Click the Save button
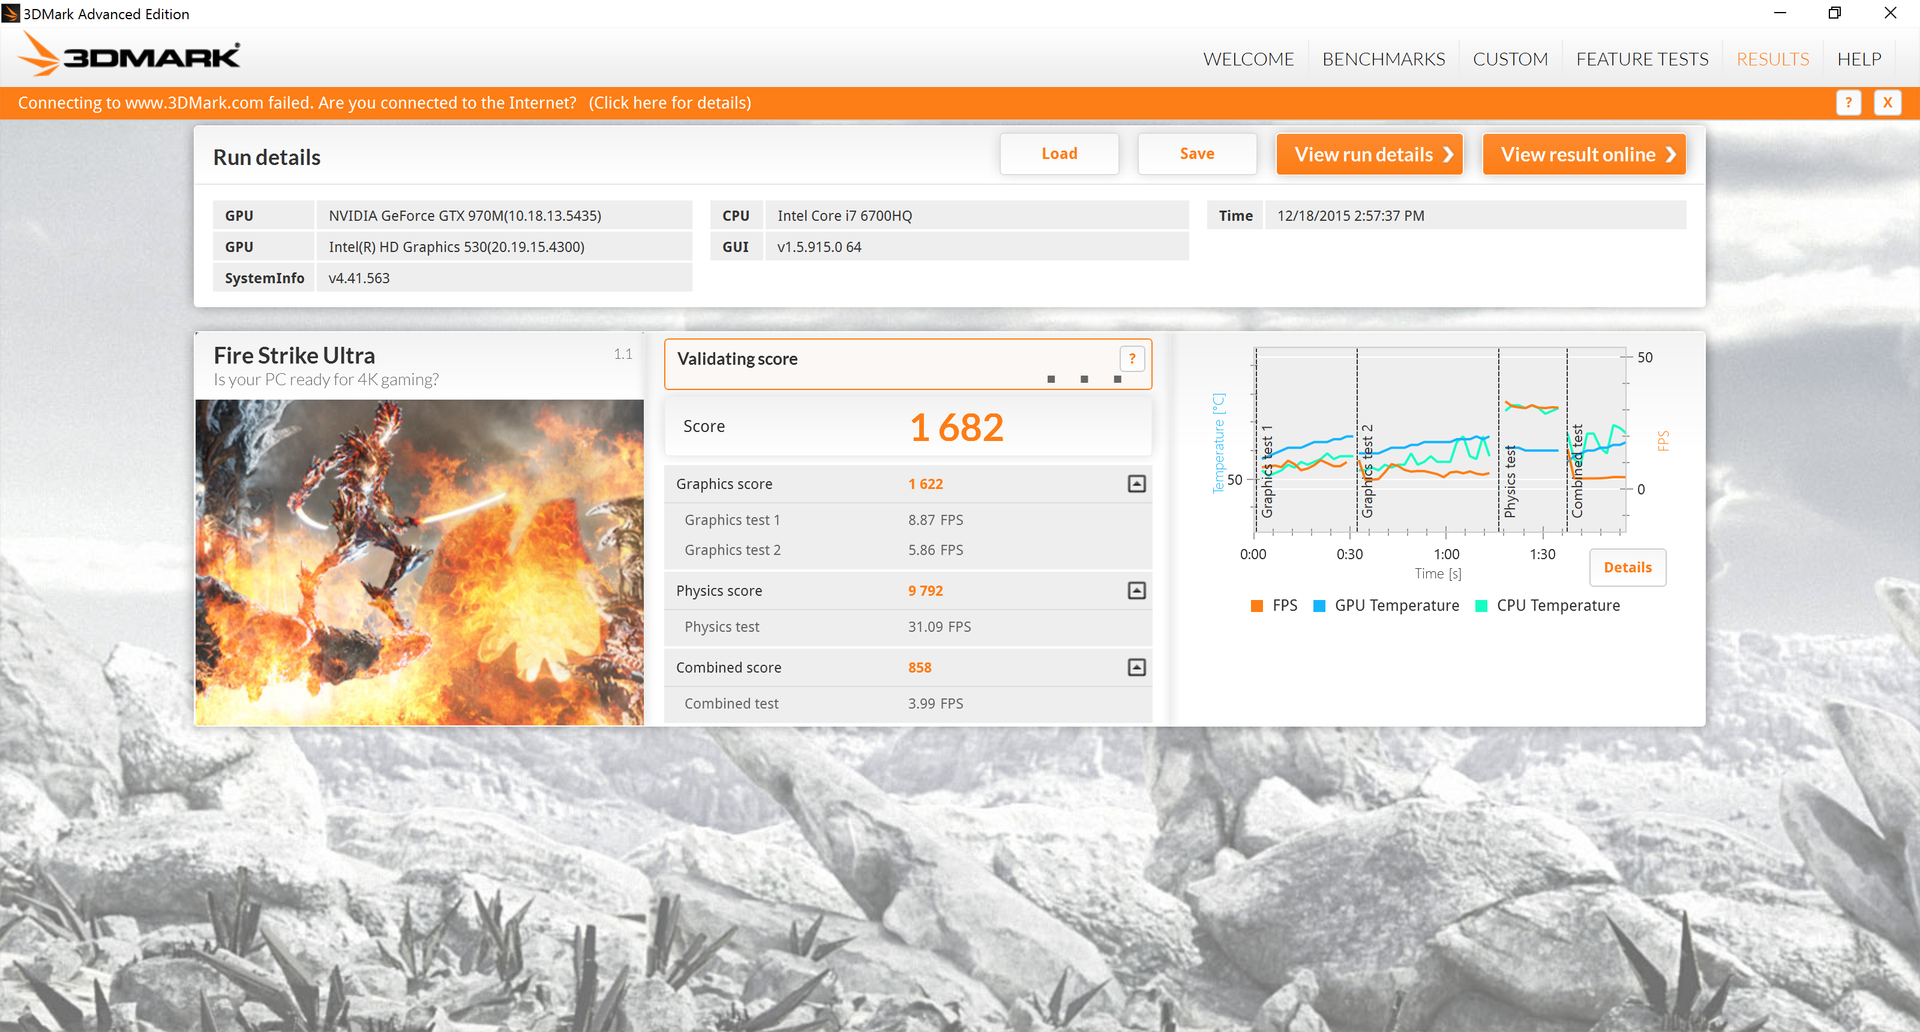Viewport: 1920px width, 1032px height. (1197, 154)
